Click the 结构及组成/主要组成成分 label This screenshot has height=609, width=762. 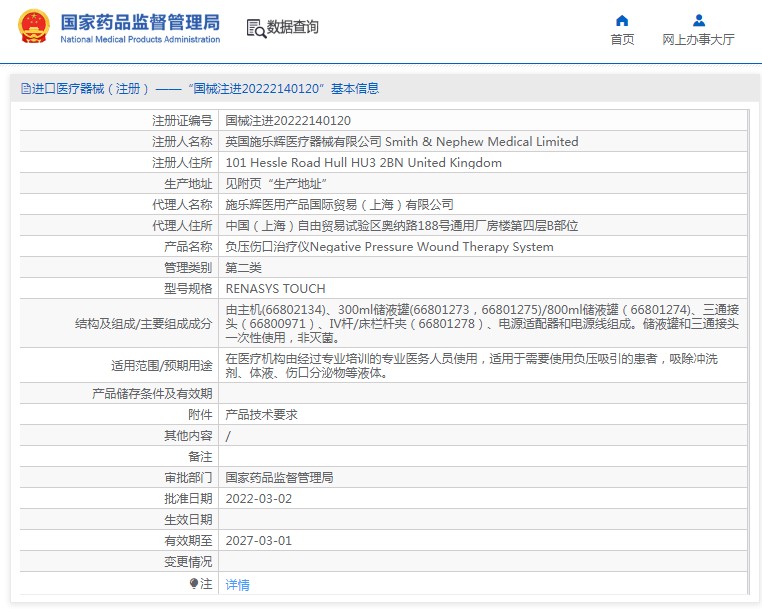143,324
